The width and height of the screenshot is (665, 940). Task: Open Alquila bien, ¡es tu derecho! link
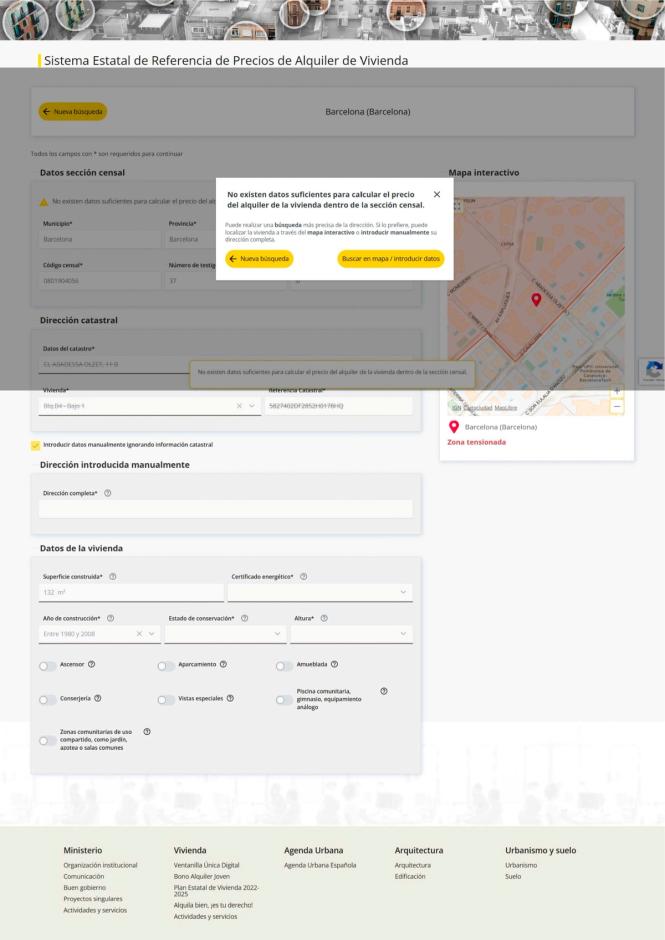coord(213,905)
